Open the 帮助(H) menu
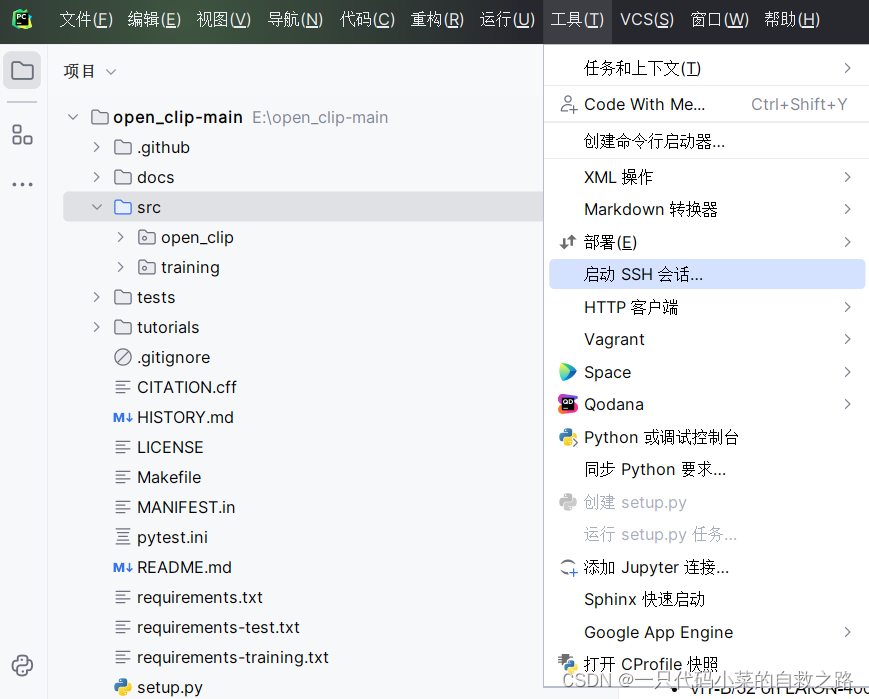 click(x=791, y=20)
